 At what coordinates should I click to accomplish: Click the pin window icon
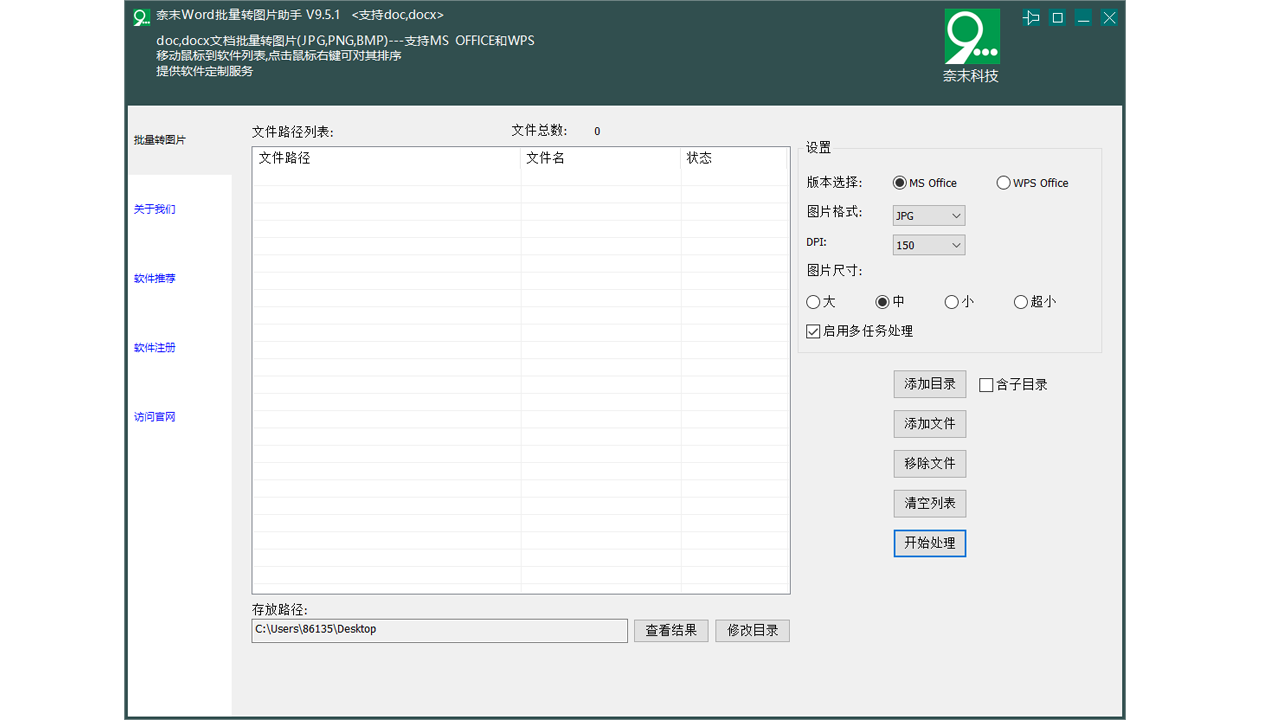pyautogui.click(x=1031, y=18)
